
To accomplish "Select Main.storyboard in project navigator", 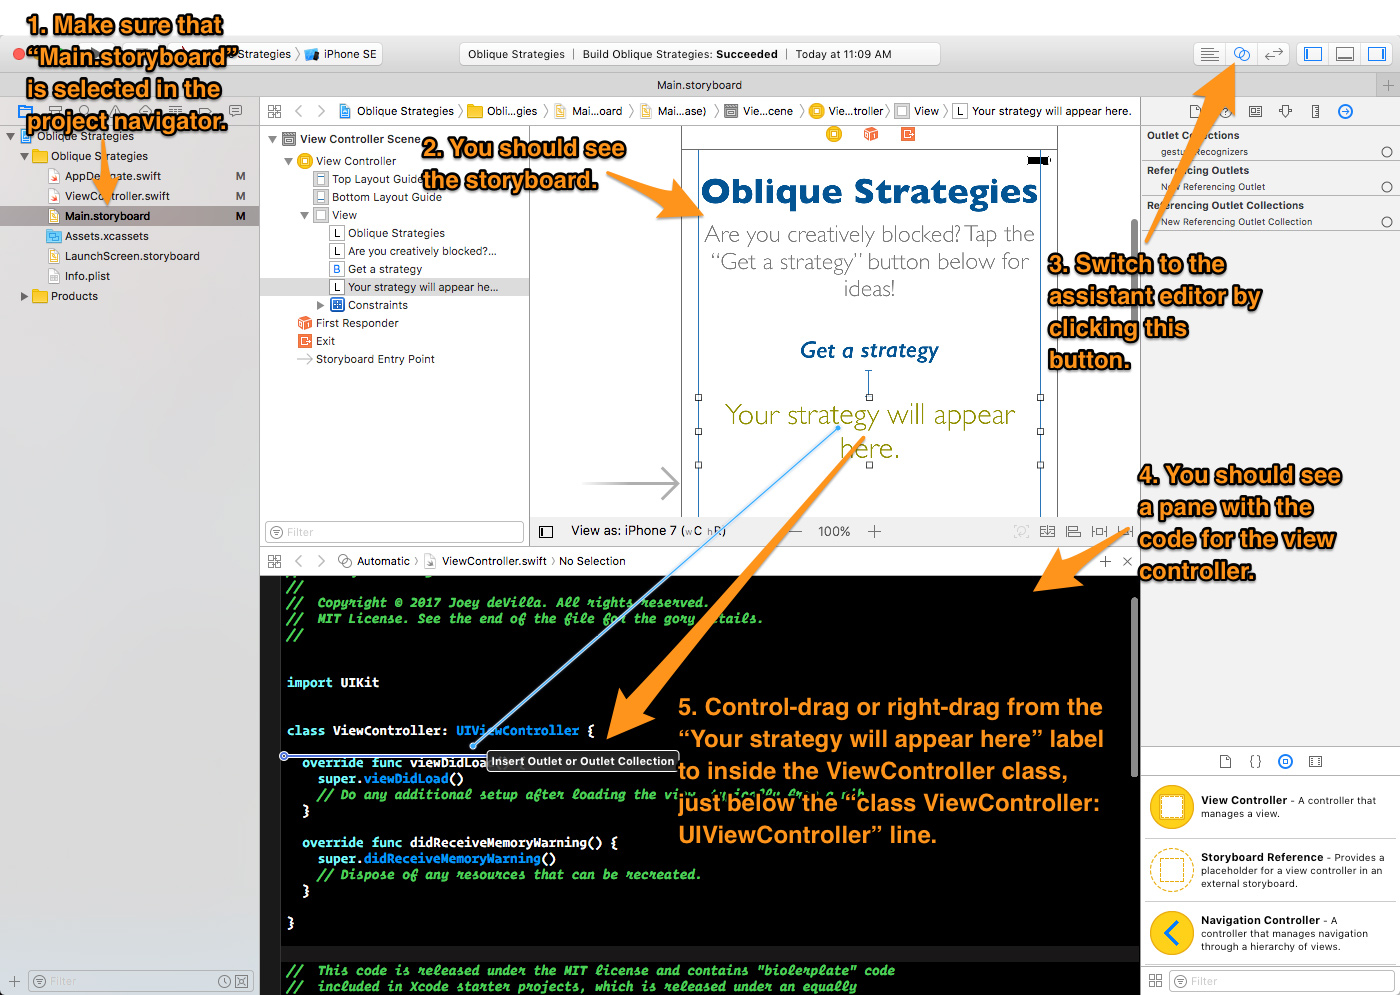I will 129,216.
